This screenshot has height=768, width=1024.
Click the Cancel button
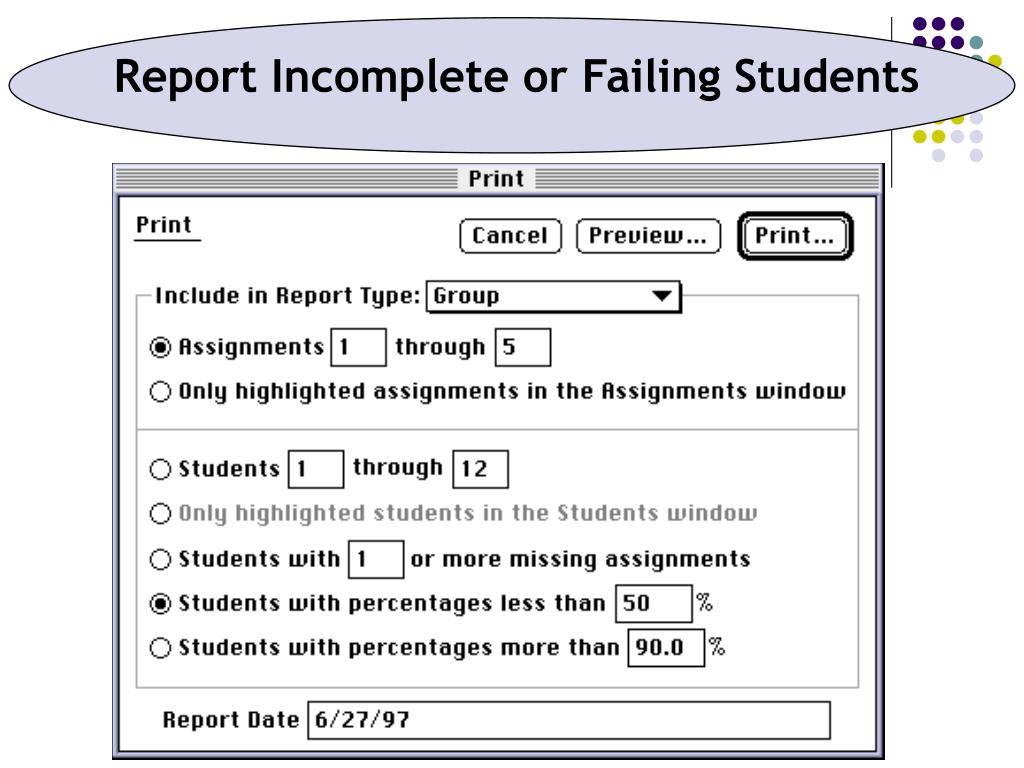(x=510, y=236)
